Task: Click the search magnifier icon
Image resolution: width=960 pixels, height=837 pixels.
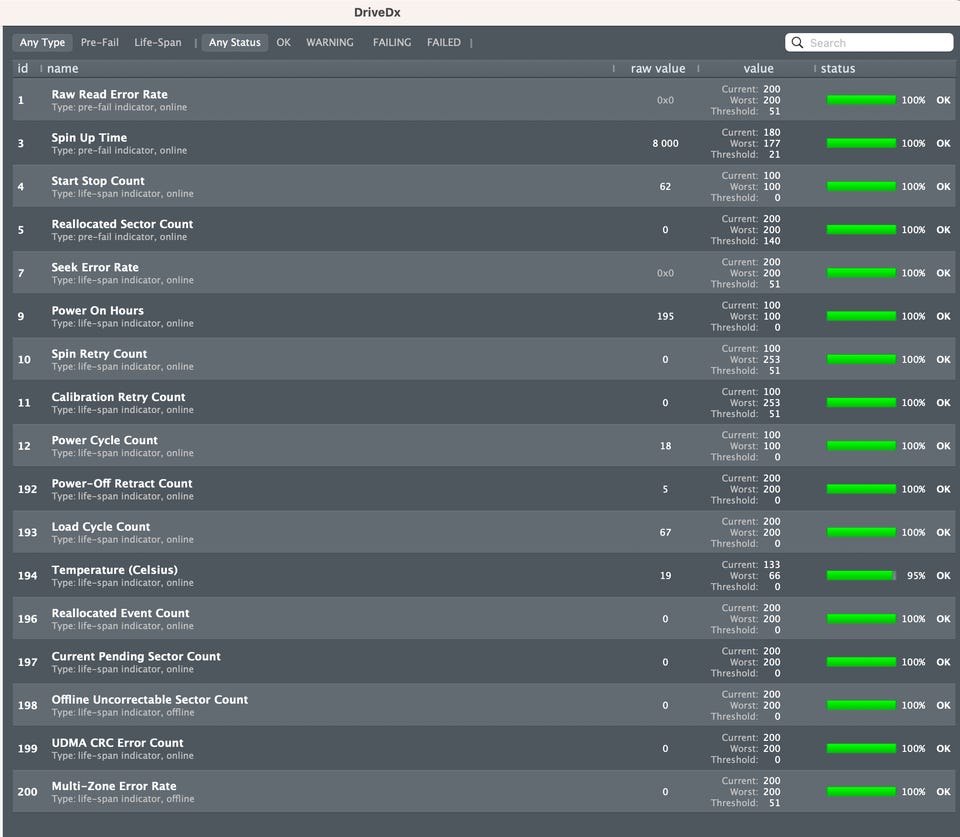Action: [x=797, y=42]
